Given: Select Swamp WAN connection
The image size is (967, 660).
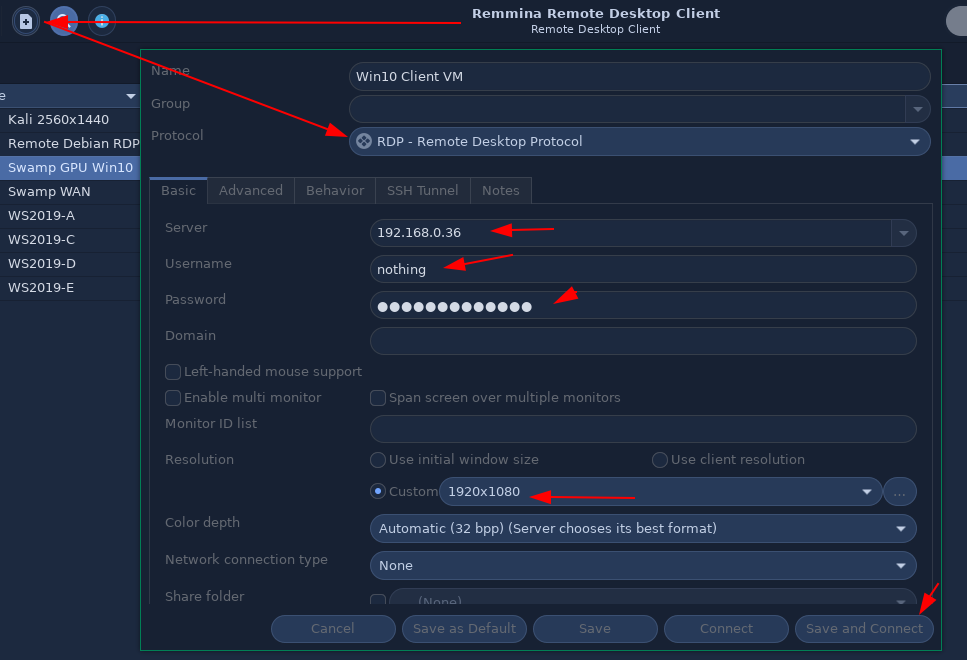Looking at the screenshot, I should 70,192.
